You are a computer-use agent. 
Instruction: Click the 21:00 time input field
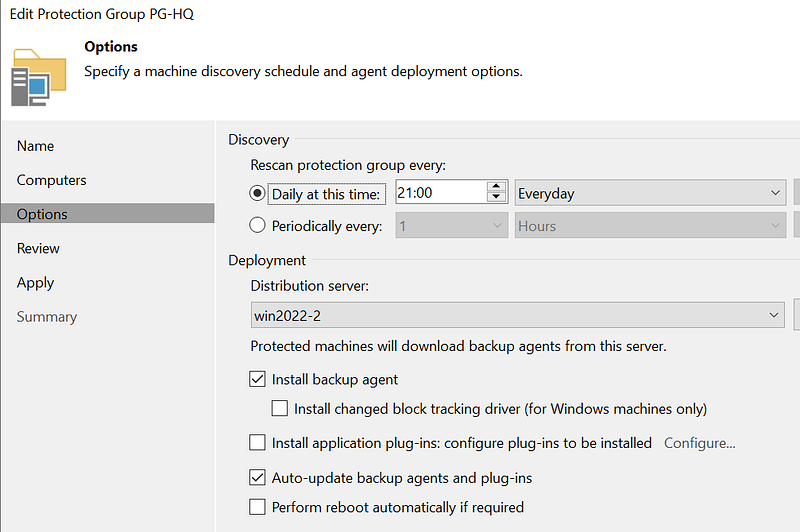438,193
